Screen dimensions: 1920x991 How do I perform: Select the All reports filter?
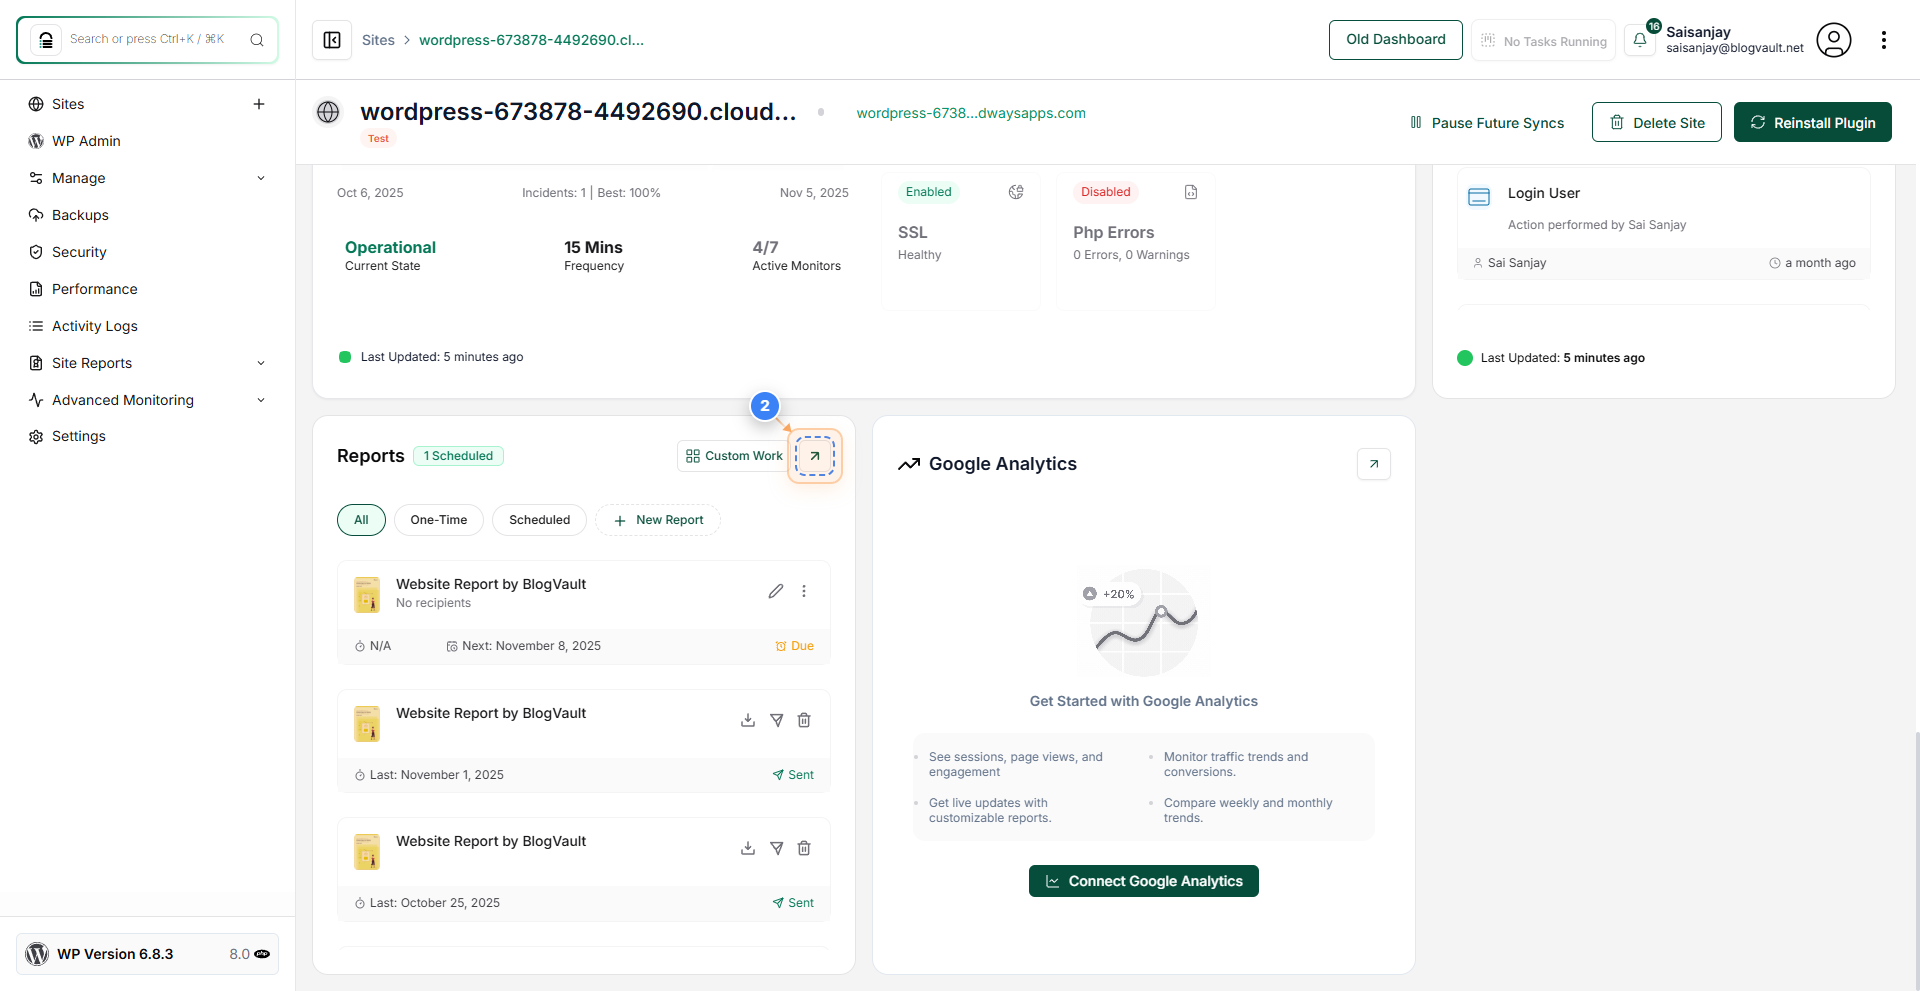[x=361, y=520]
